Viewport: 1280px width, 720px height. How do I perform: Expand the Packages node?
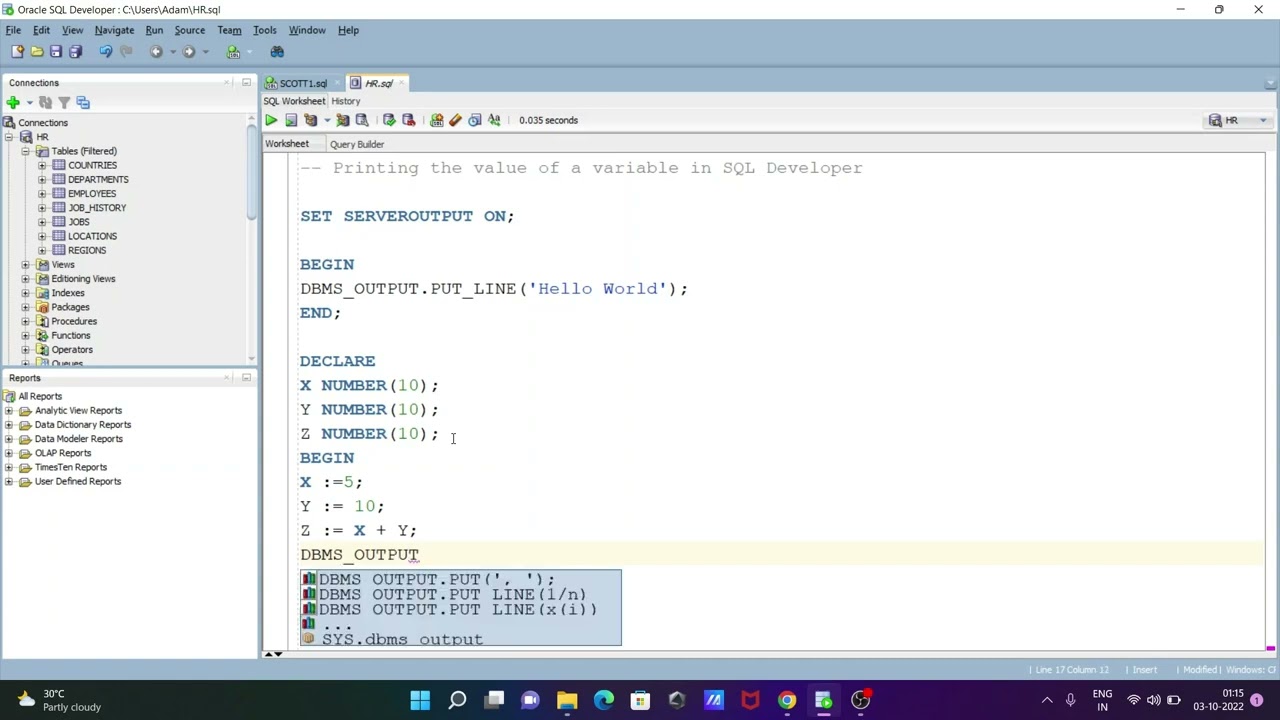point(26,307)
